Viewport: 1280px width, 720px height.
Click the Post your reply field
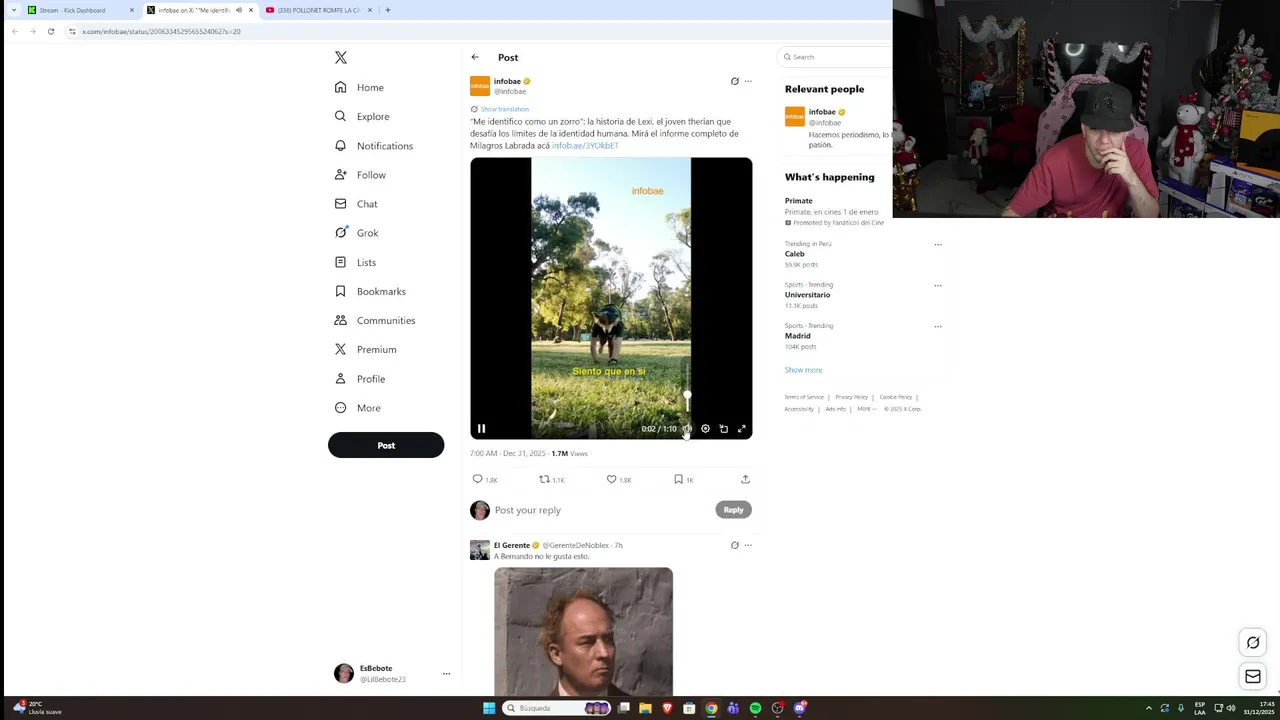(x=600, y=510)
